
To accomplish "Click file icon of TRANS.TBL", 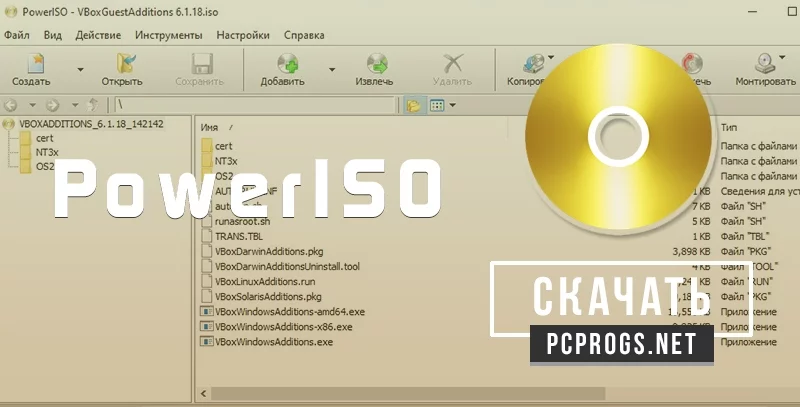I will (x=206, y=236).
